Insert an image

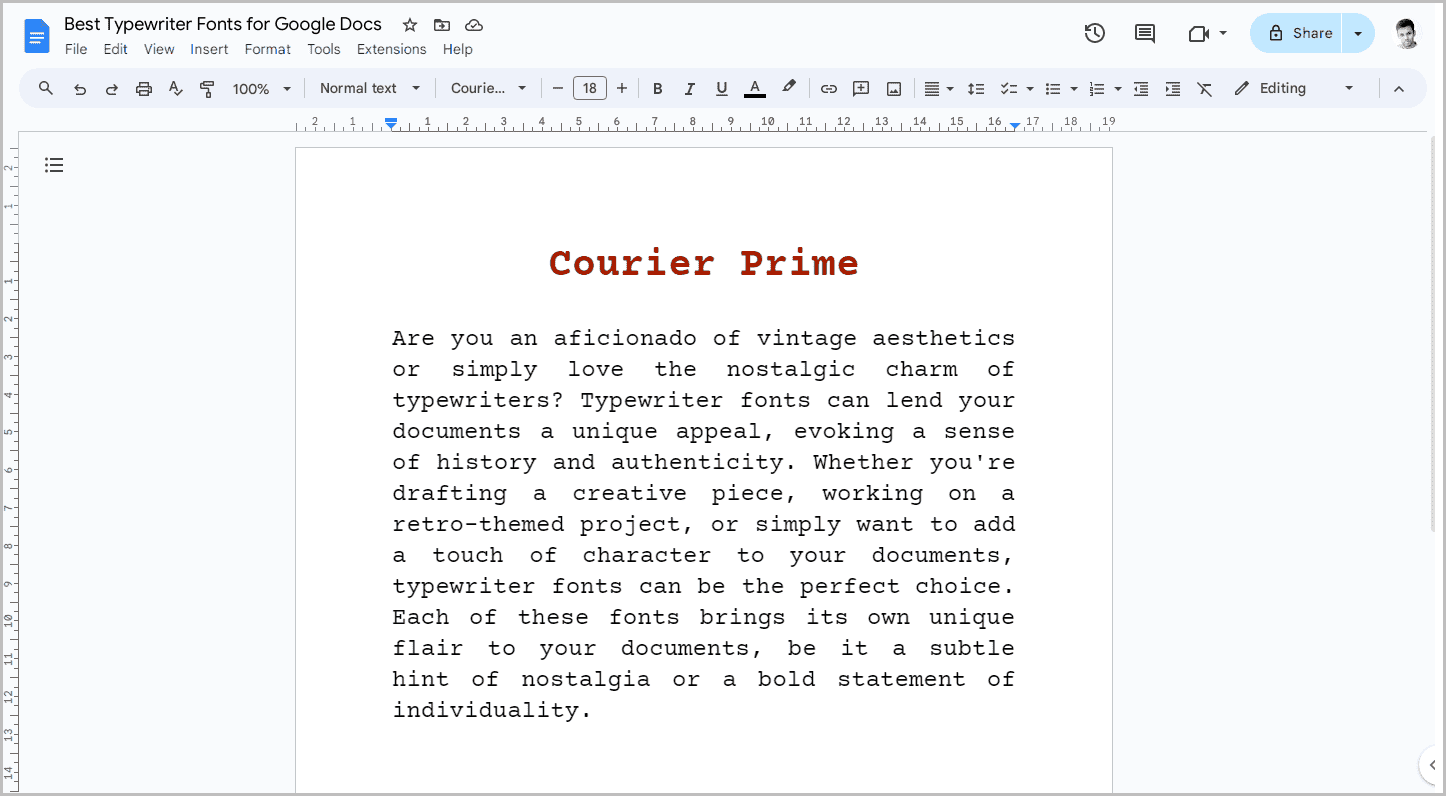pos(894,89)
